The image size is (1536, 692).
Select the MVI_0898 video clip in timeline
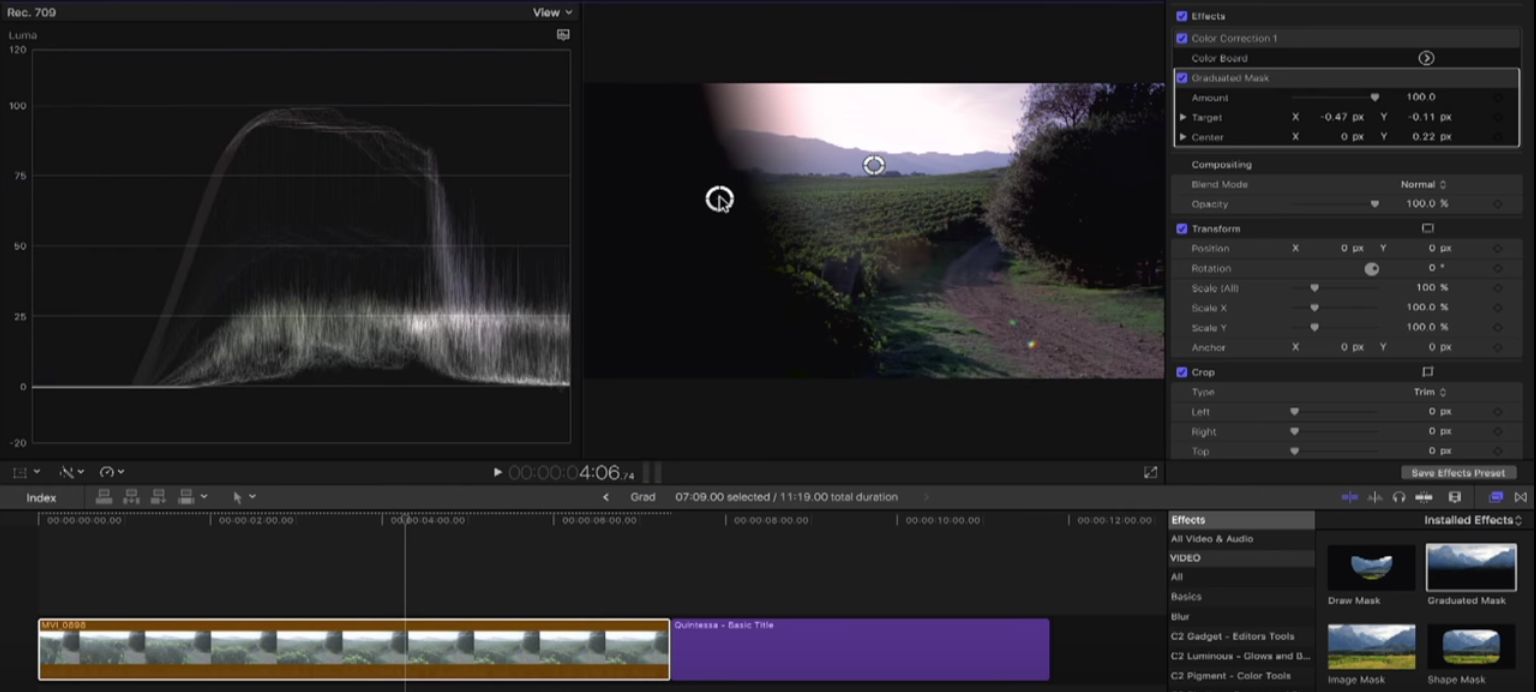[354, 649]
